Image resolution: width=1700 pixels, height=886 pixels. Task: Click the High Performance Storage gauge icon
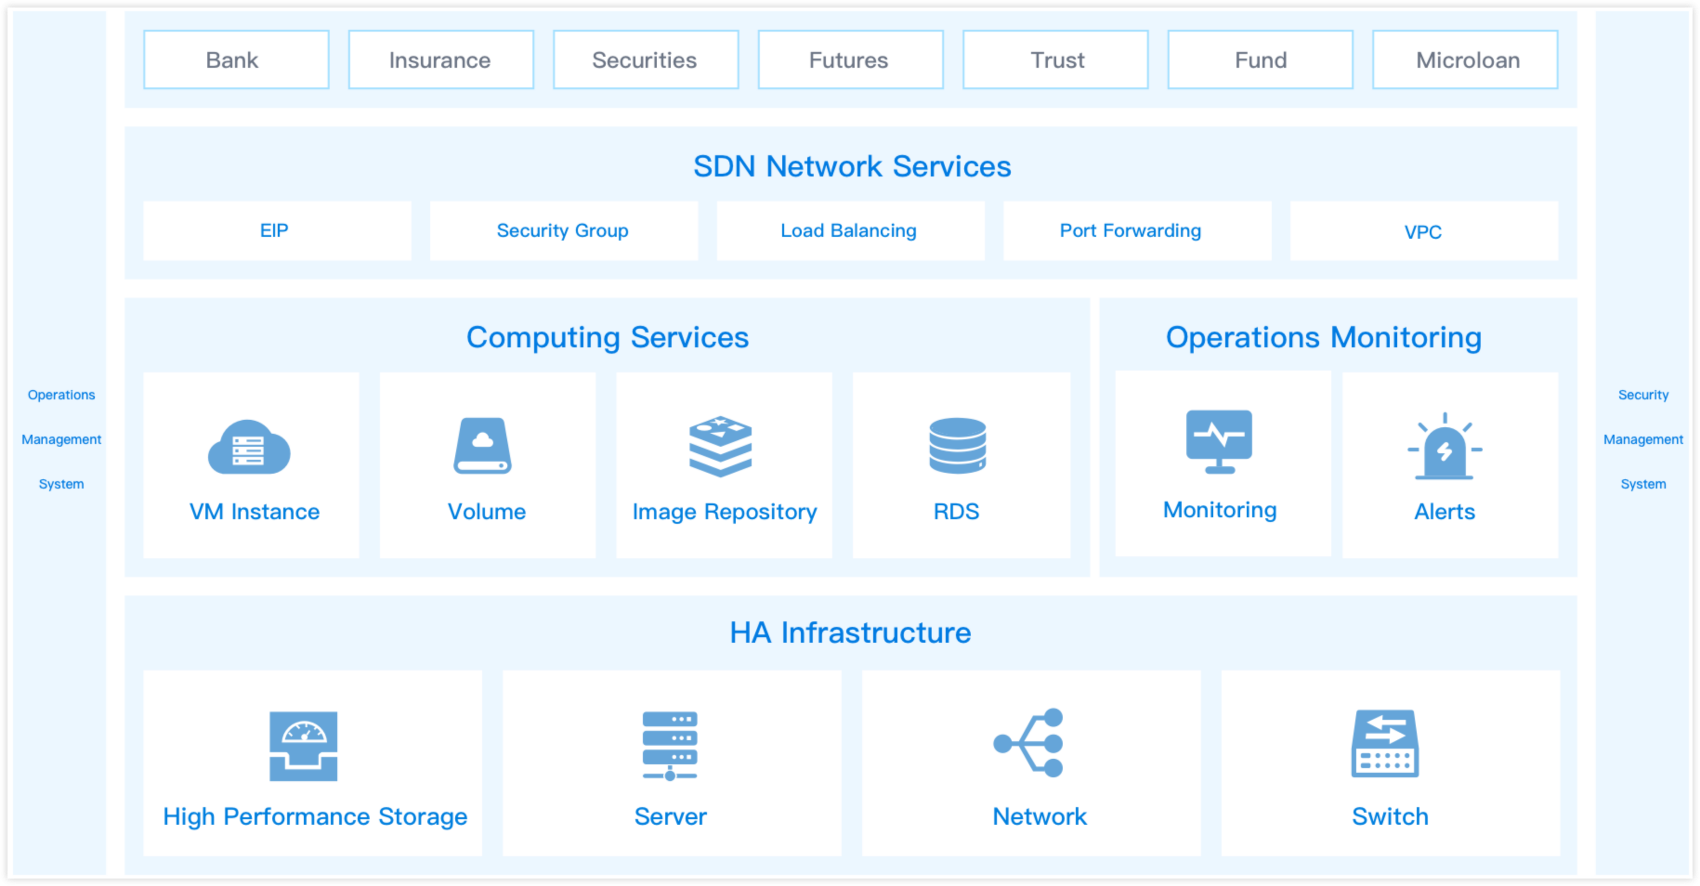tap(303, 746)
